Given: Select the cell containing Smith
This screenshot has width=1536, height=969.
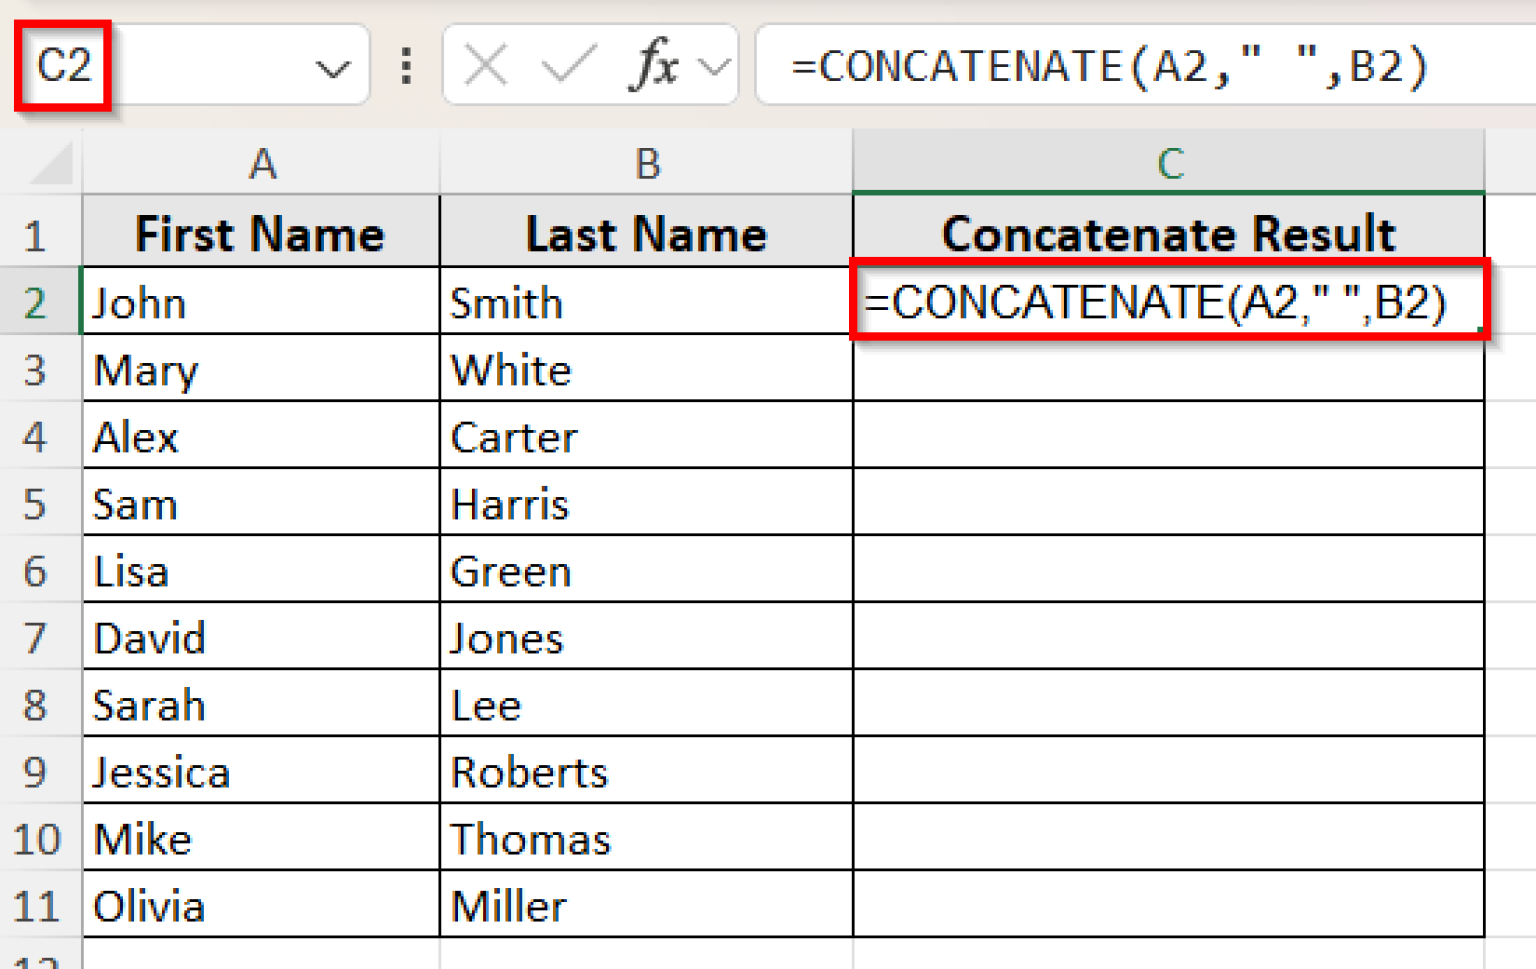Looking at the screenshot, I should [645, 302].
